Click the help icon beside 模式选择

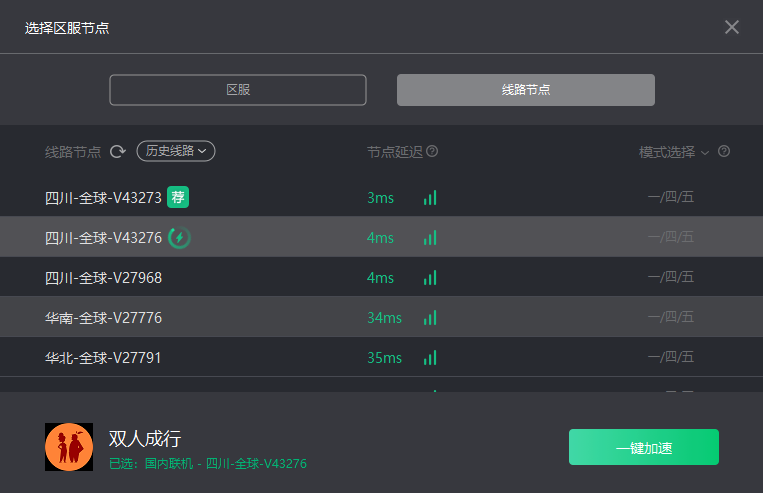point(724,151)
